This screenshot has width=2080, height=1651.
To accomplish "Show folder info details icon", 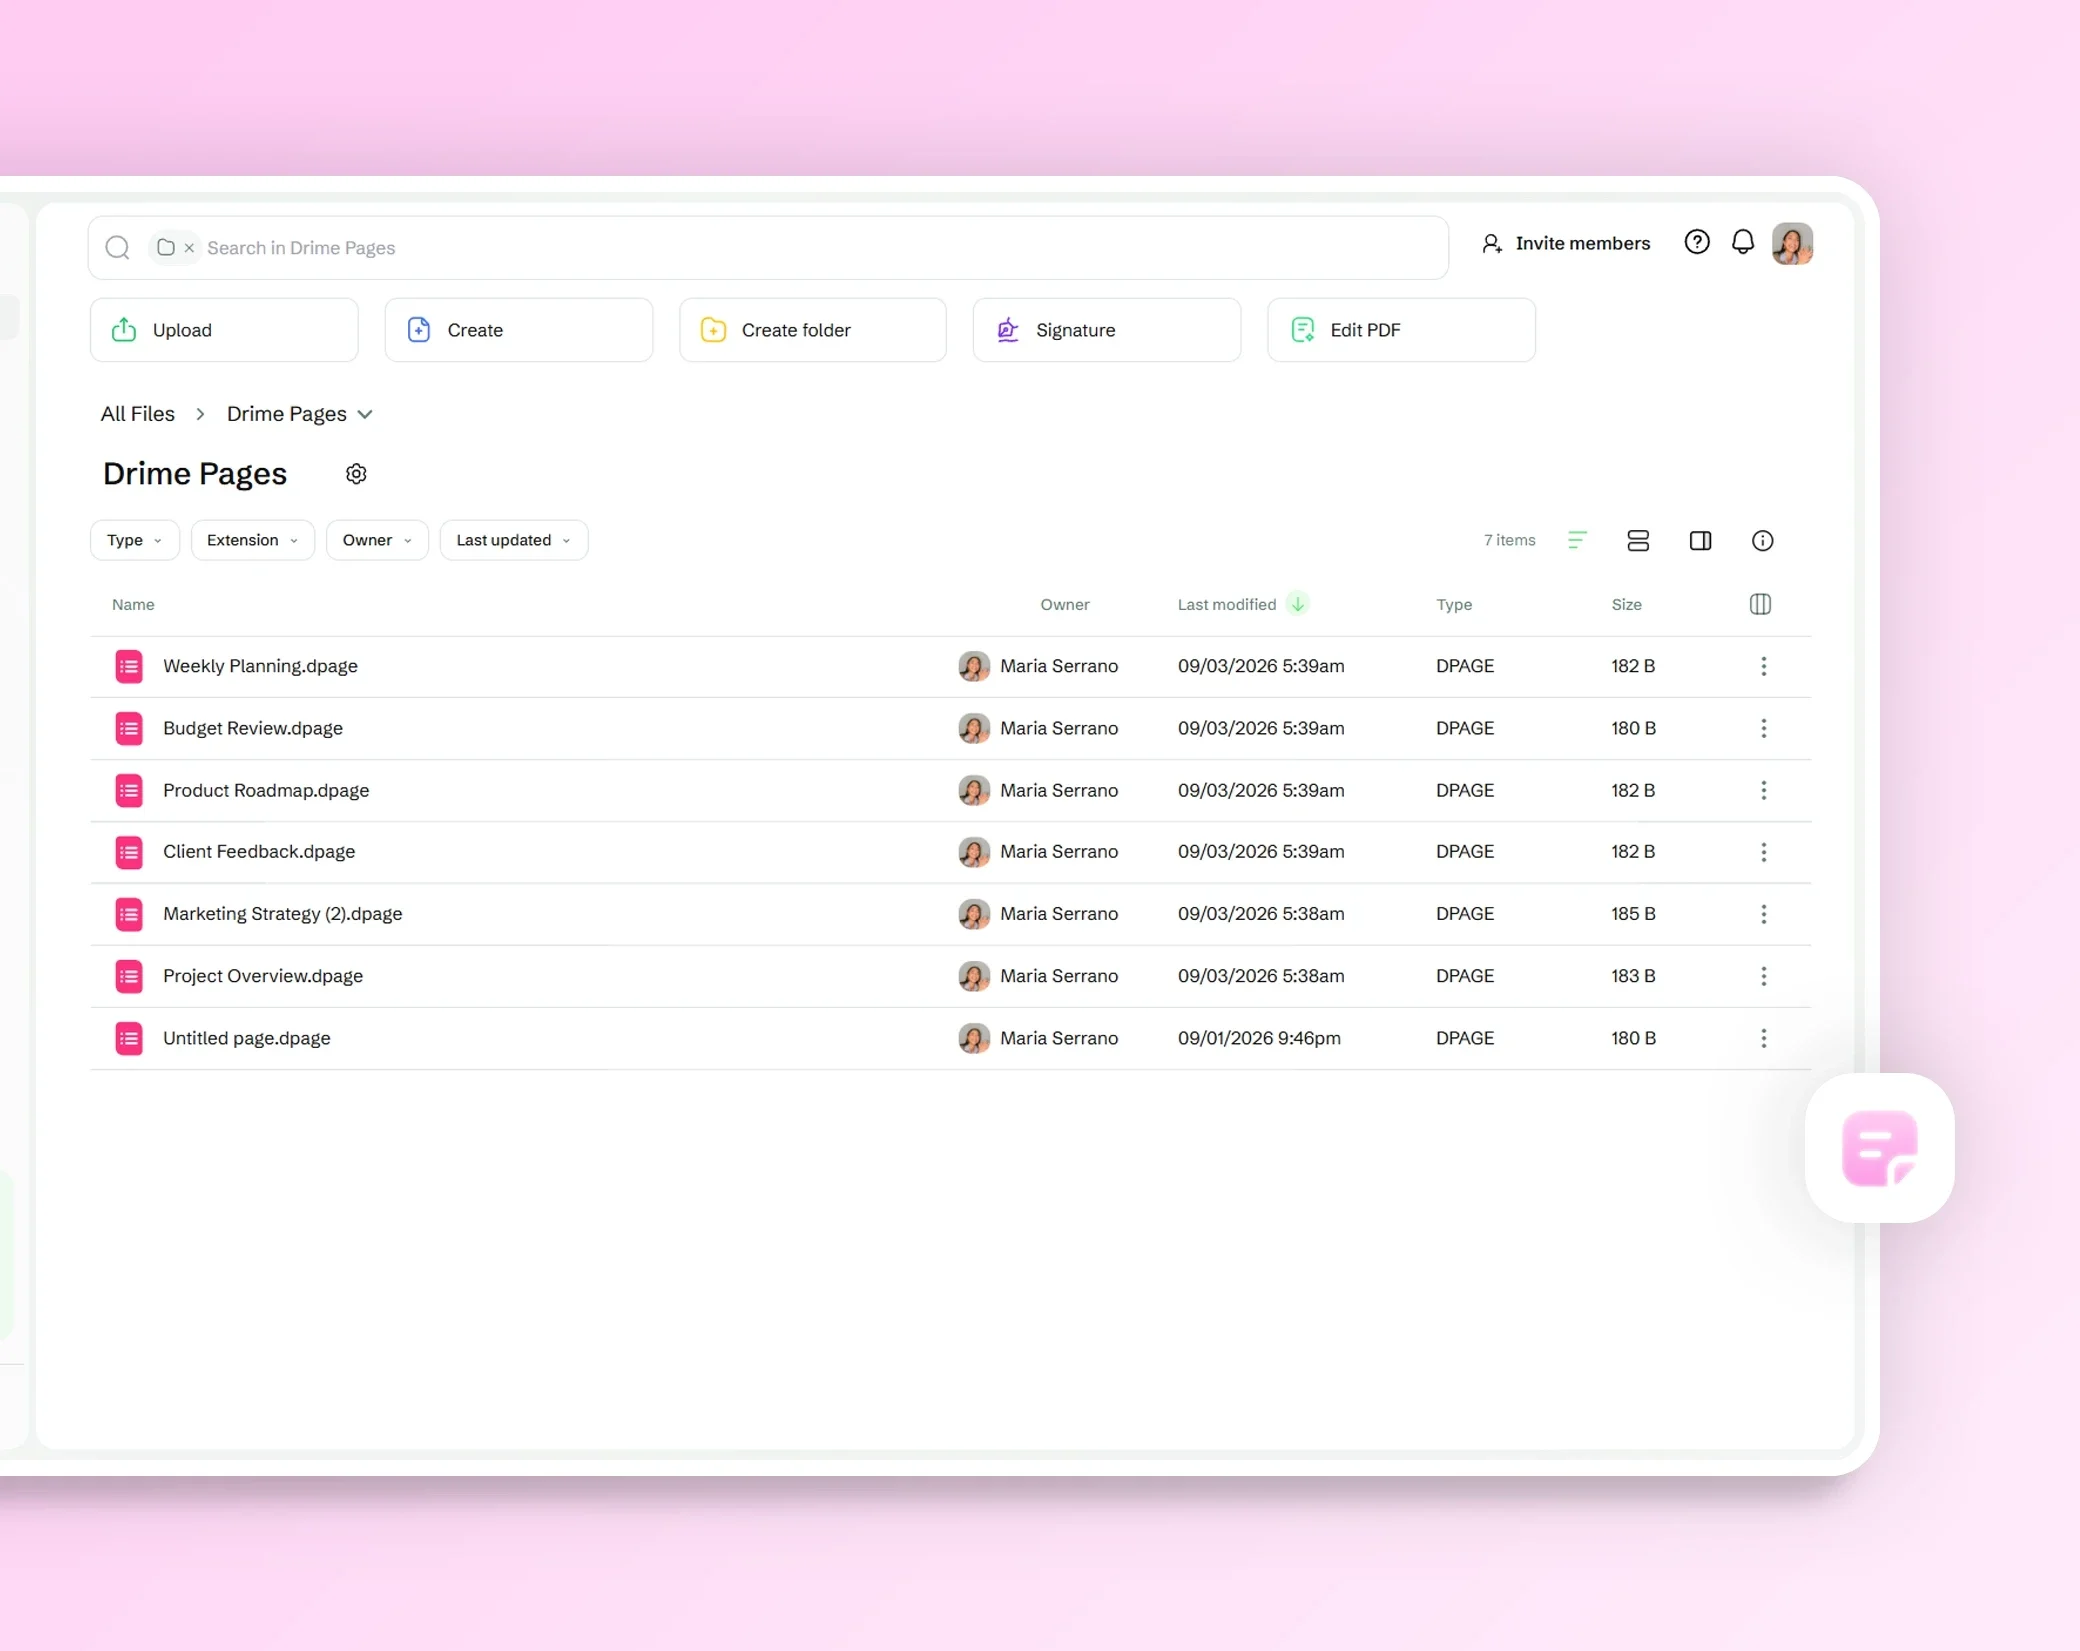I will click(x=1762, y=541).
